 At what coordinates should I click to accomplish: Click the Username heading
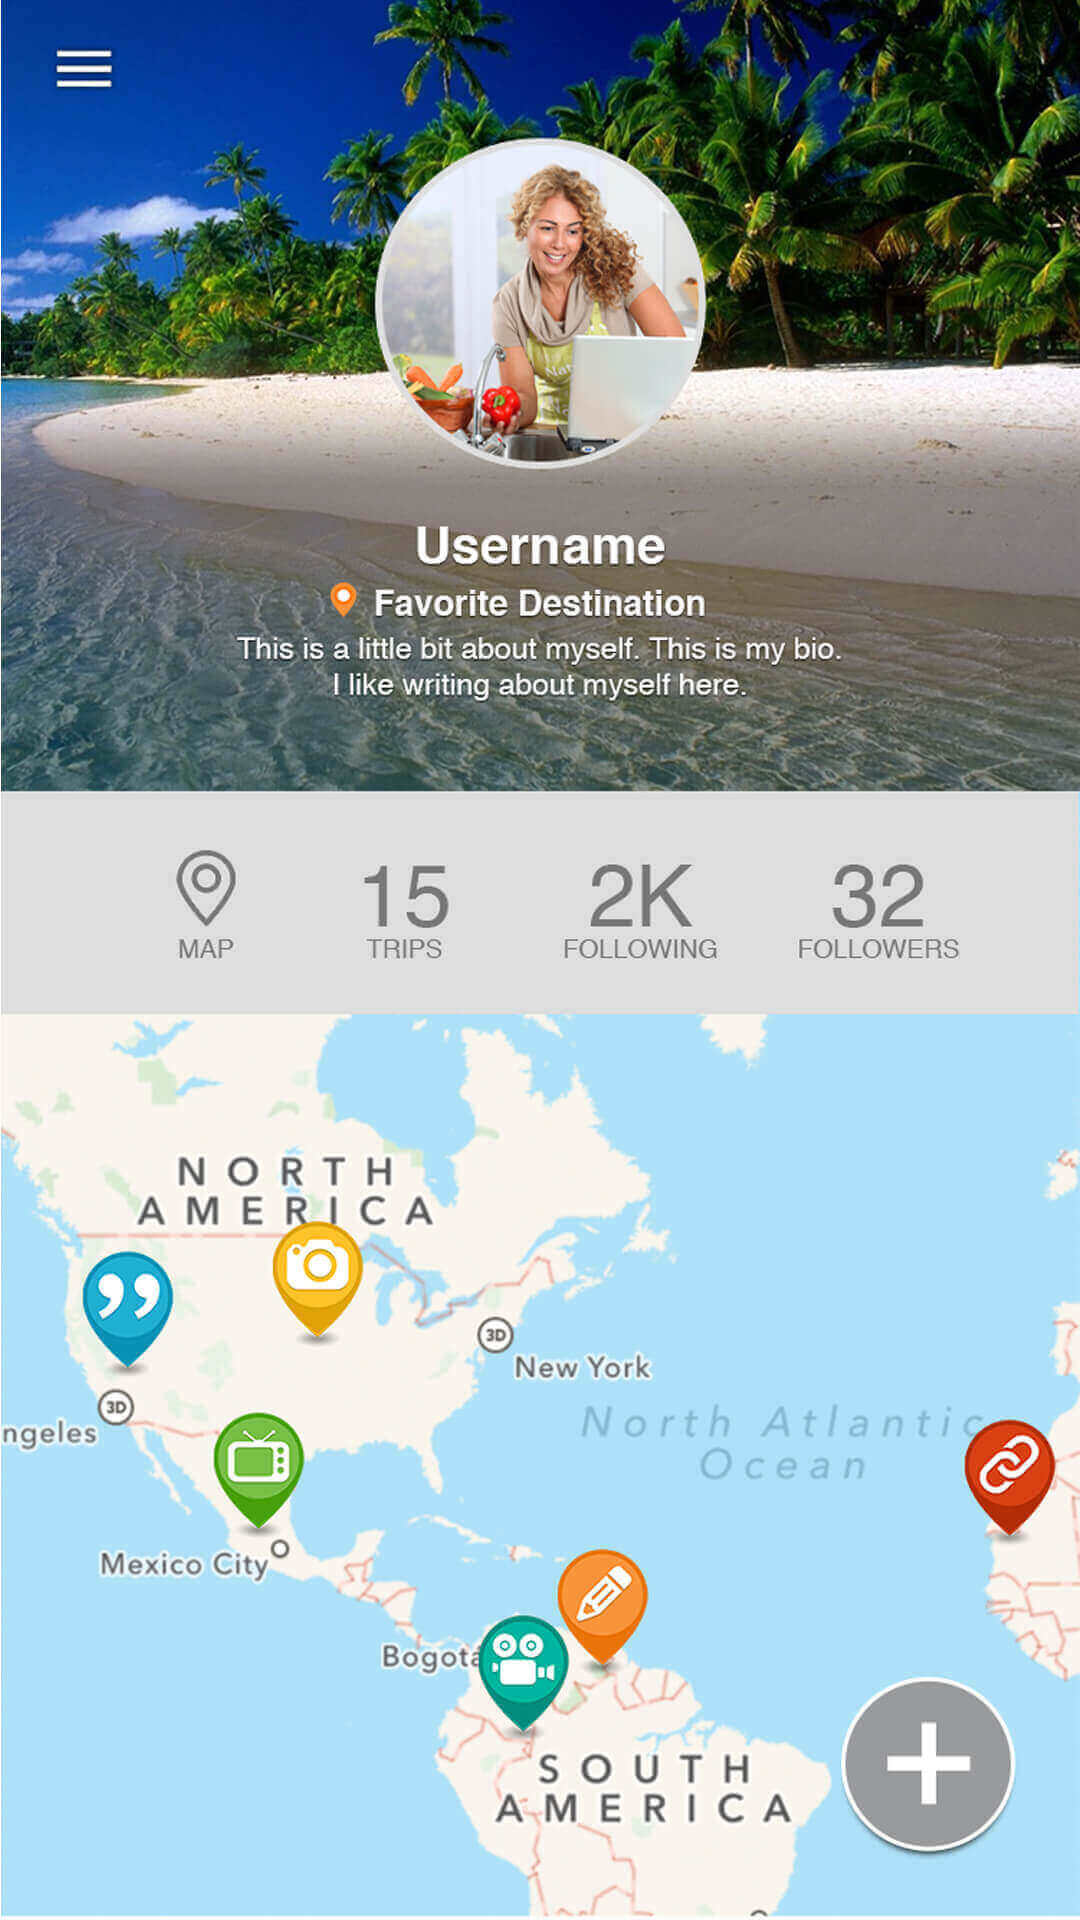point(540,546)
